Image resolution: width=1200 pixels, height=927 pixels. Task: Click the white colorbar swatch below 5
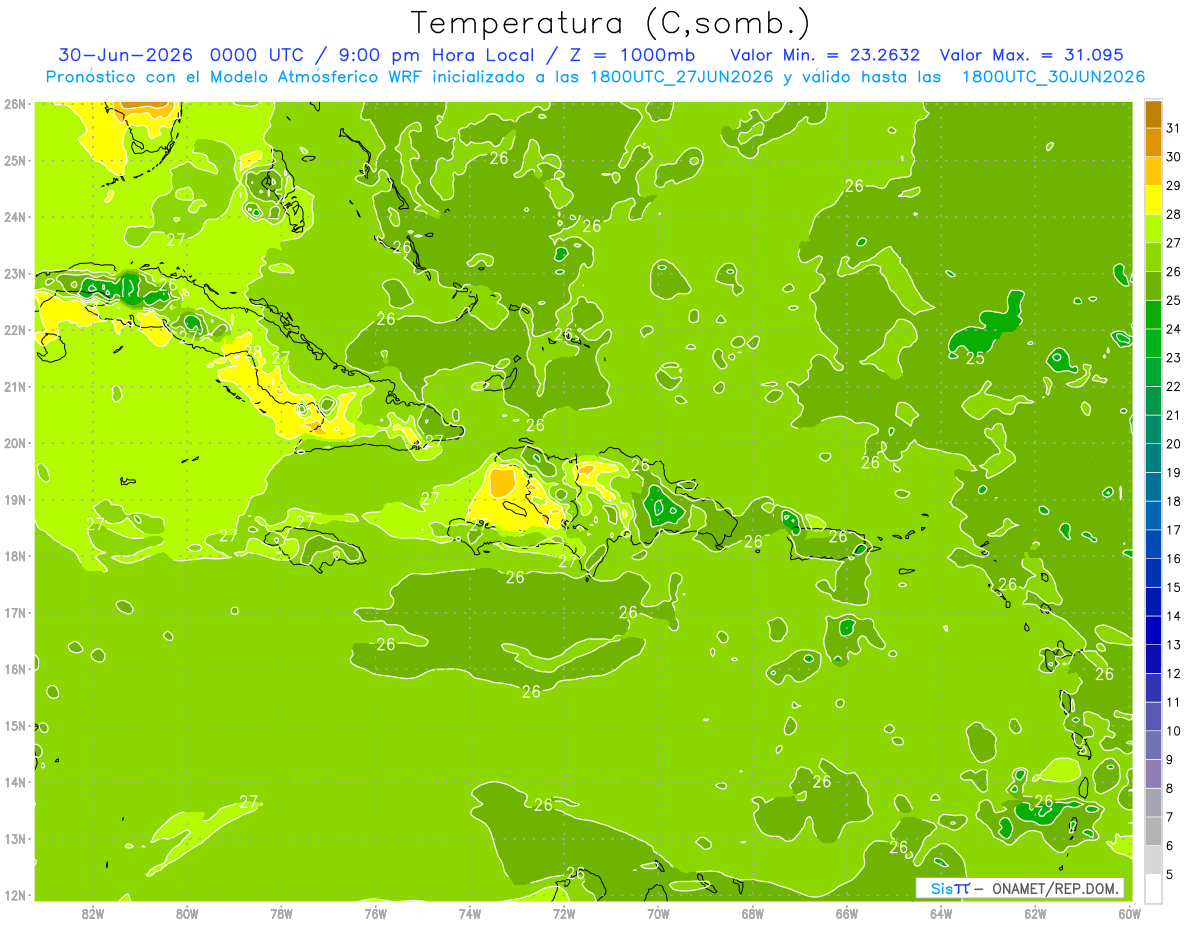pyautogui.click(x=1153, y=888)
